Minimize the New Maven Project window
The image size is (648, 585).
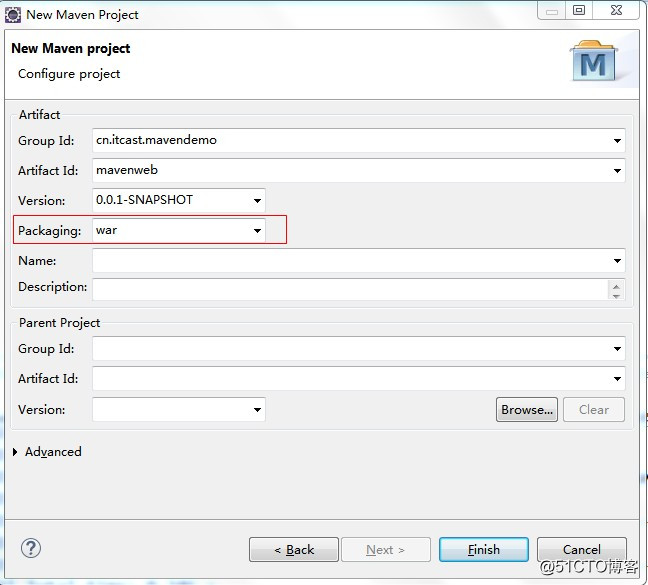(552, 10)
